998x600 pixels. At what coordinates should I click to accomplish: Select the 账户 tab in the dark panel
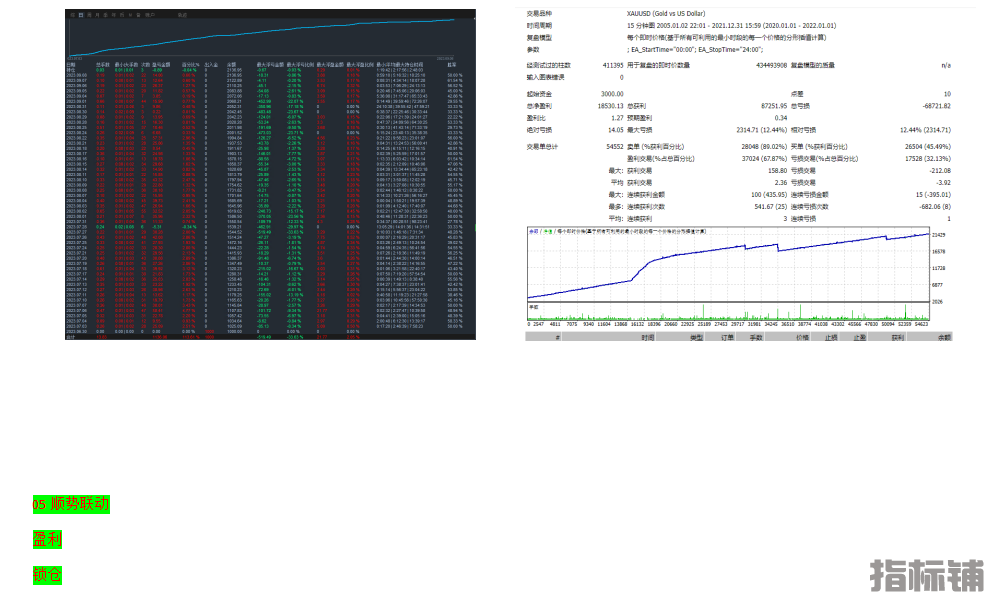[150, 15]
